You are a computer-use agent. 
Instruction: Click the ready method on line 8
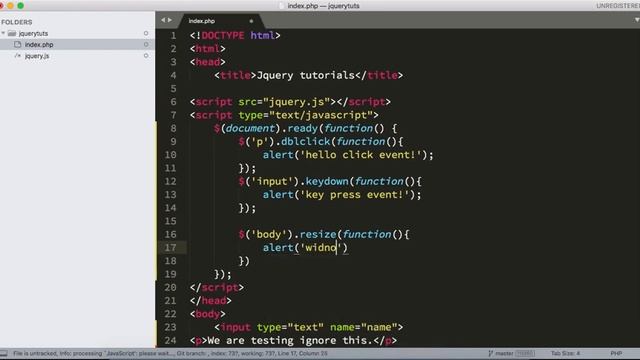pyautogui.click(x=302, y=128)
